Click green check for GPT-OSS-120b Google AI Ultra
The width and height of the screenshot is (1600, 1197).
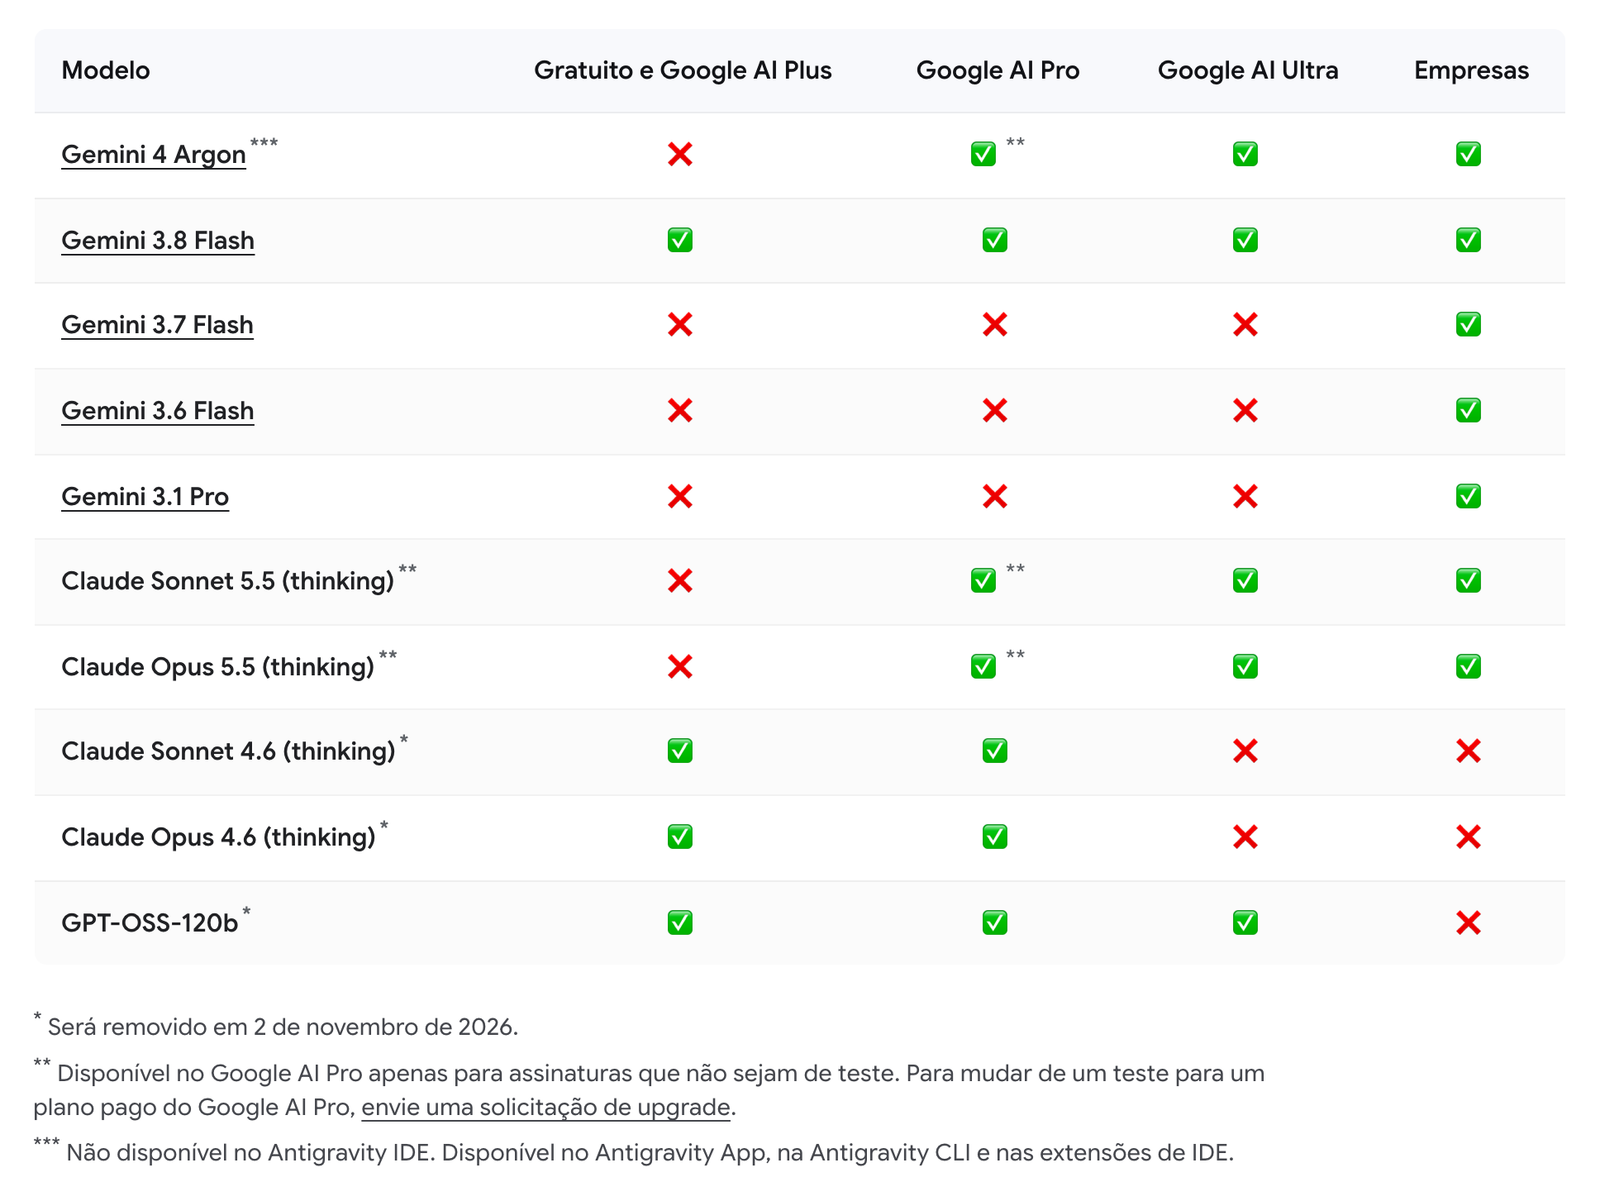pyautogui.click(x=1245, y=922)
